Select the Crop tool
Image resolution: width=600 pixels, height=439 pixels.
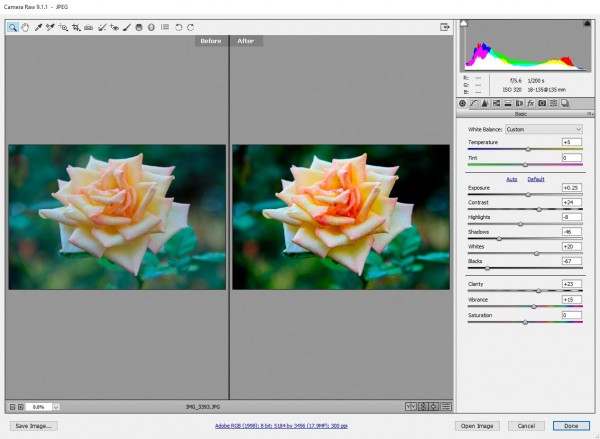pos(76,27)
